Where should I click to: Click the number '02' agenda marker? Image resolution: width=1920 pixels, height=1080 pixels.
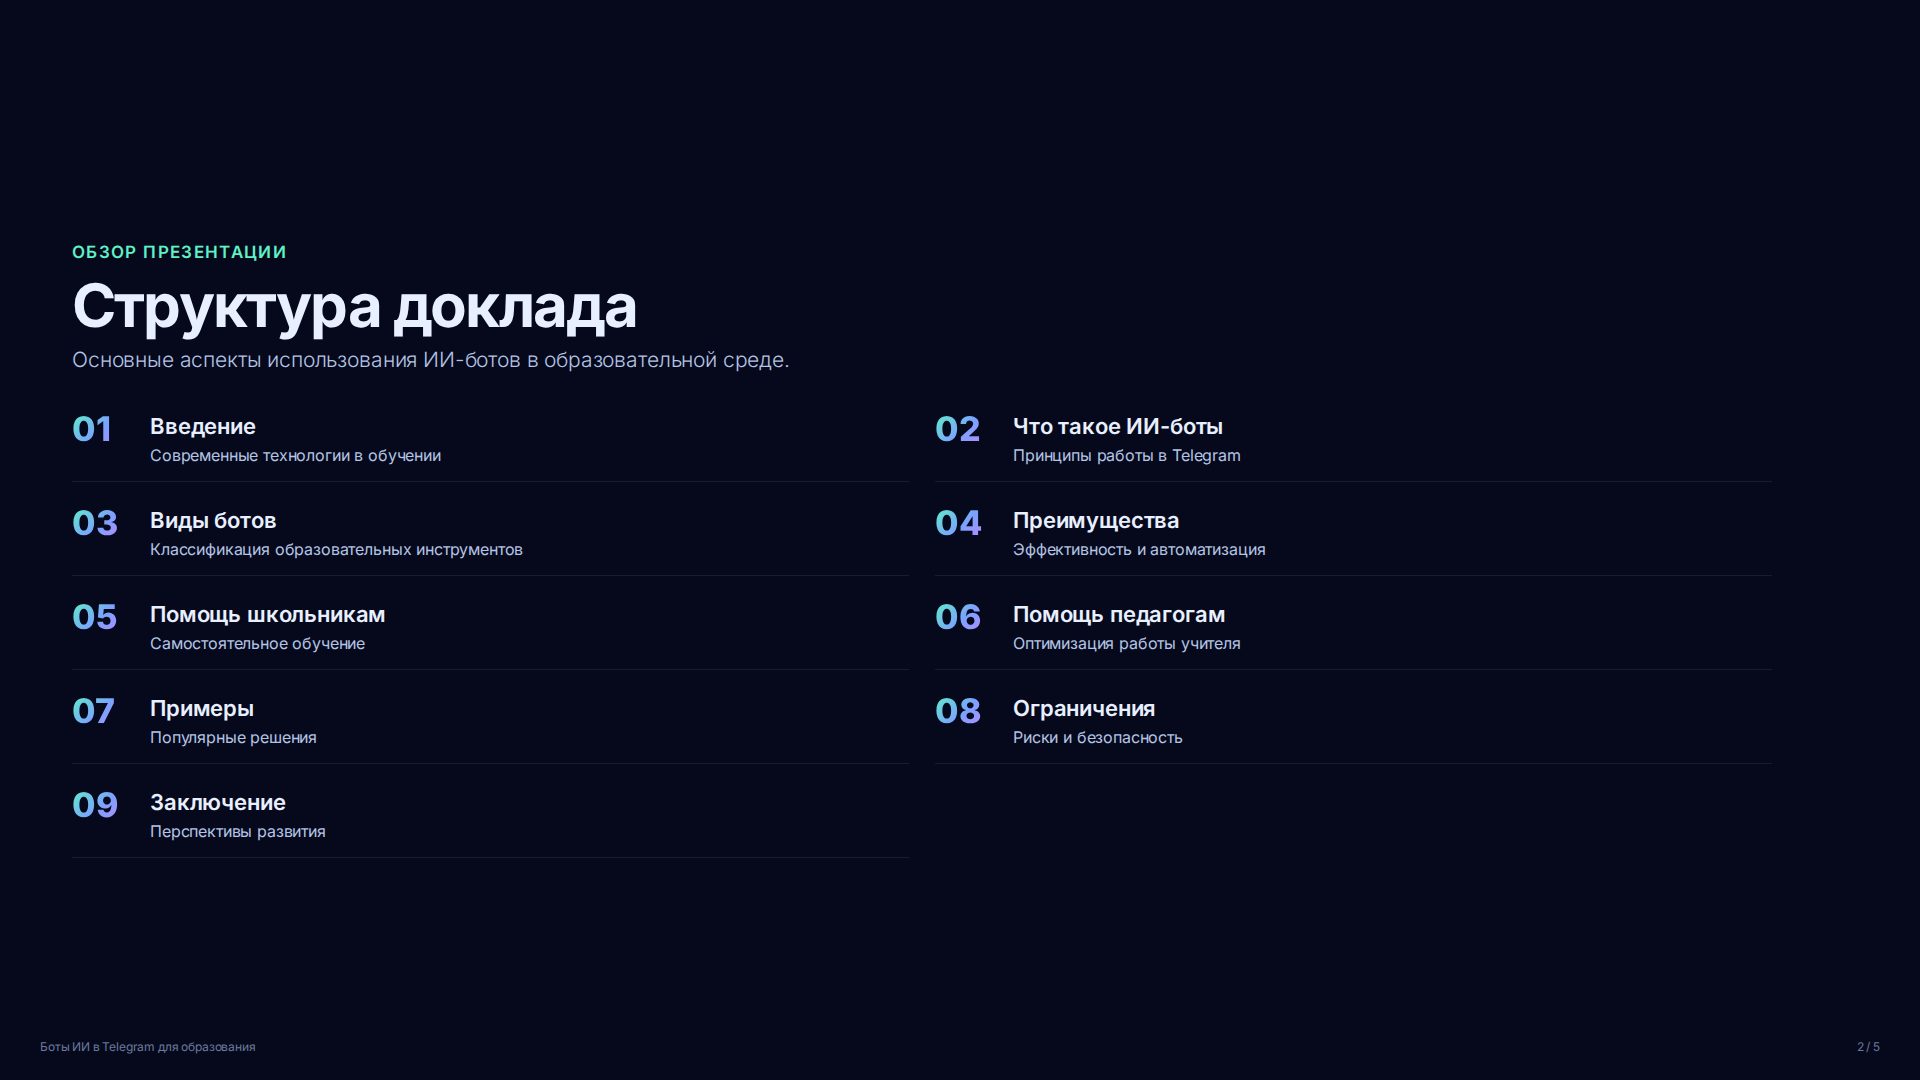957,429
